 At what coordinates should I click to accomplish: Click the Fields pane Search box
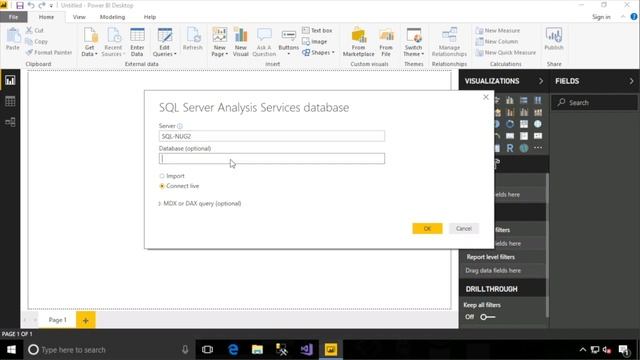point(595,102)
